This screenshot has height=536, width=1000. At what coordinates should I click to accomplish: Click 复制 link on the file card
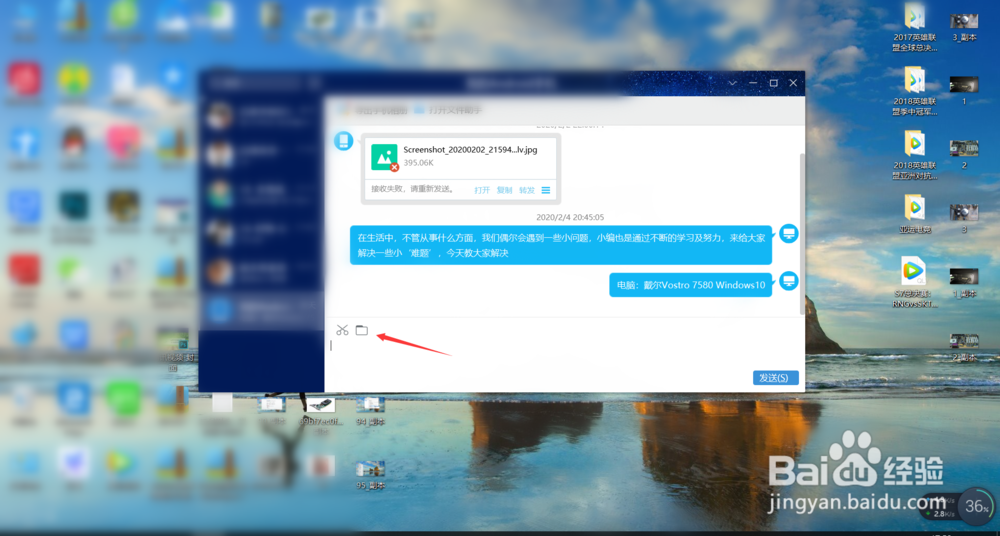coord(504,190)
